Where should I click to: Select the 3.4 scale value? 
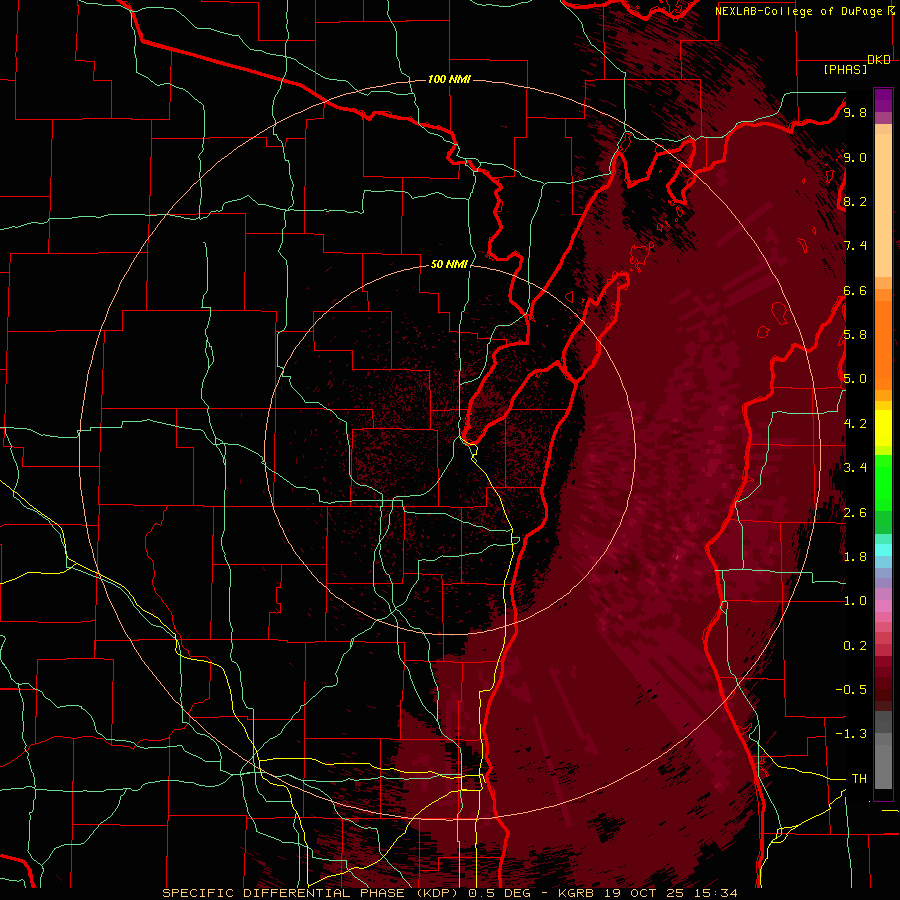pos(855,468)
